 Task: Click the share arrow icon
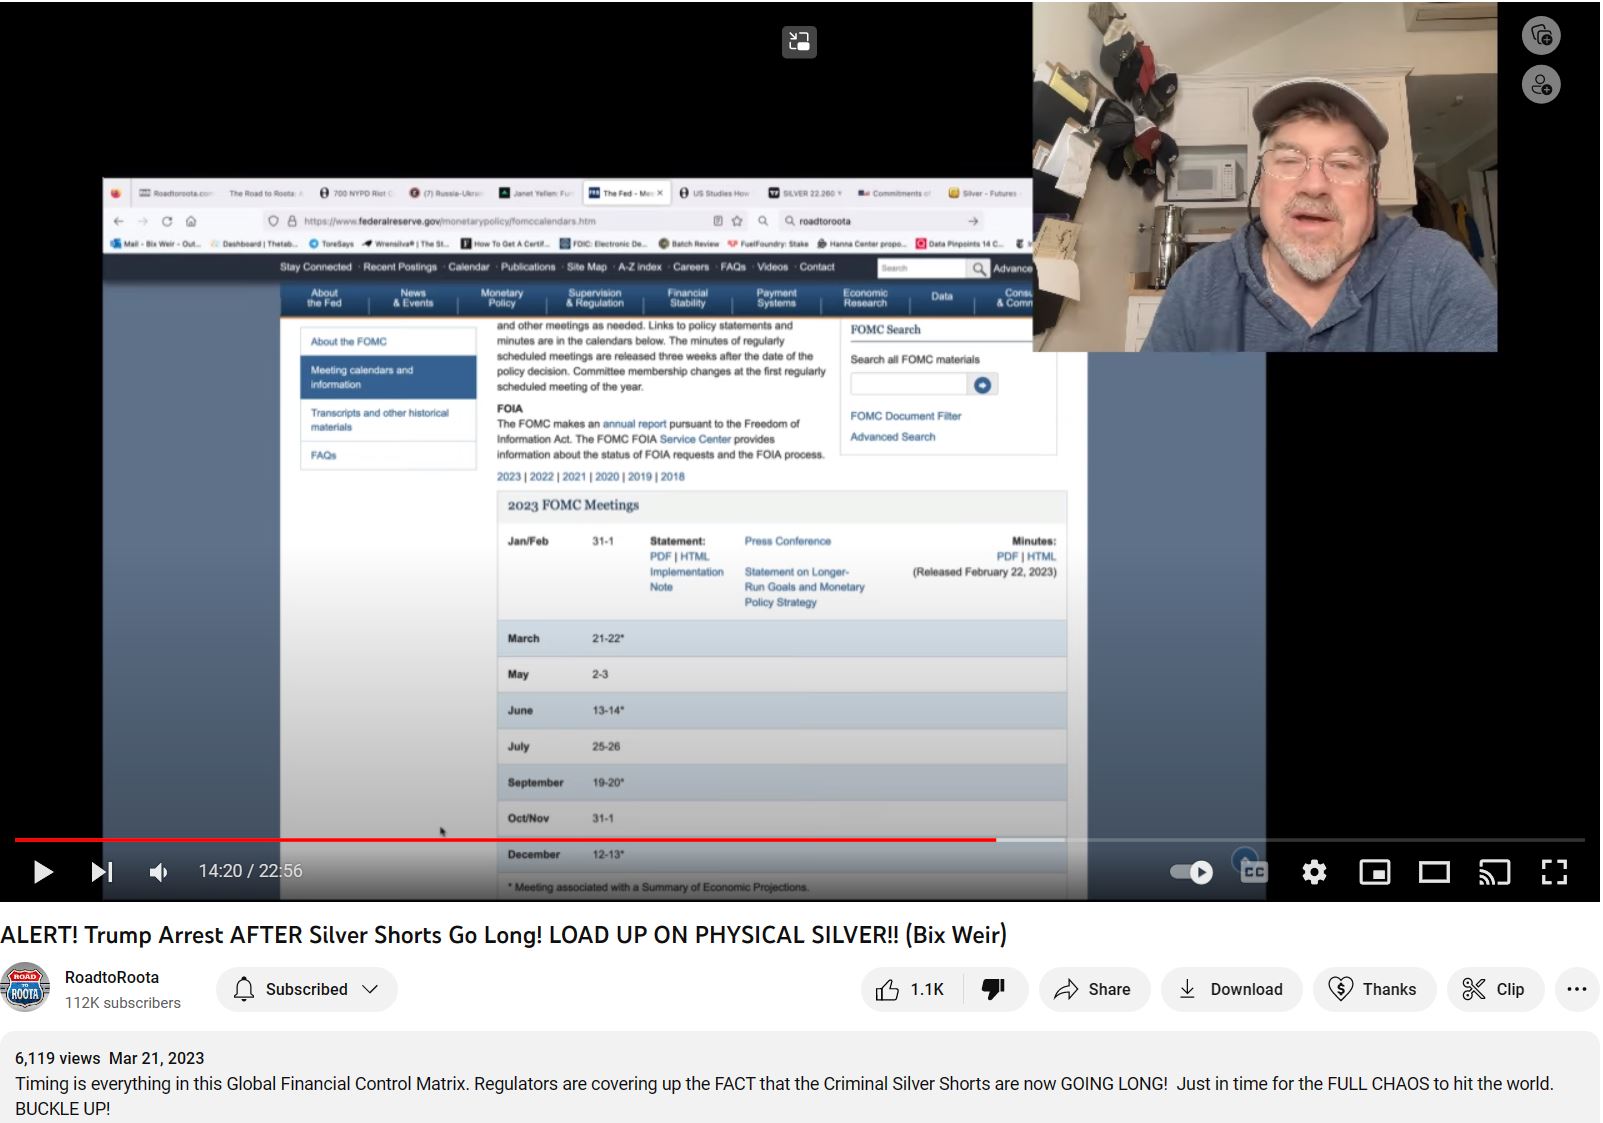(x=1066, y=989)
